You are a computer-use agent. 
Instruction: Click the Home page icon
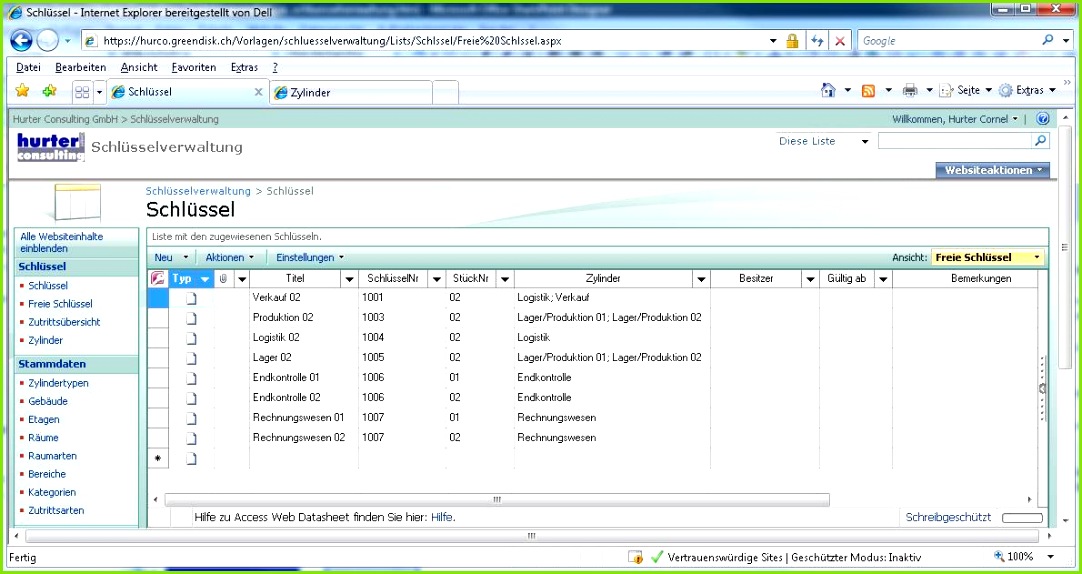pyautogui.click(x=828, y=91)
